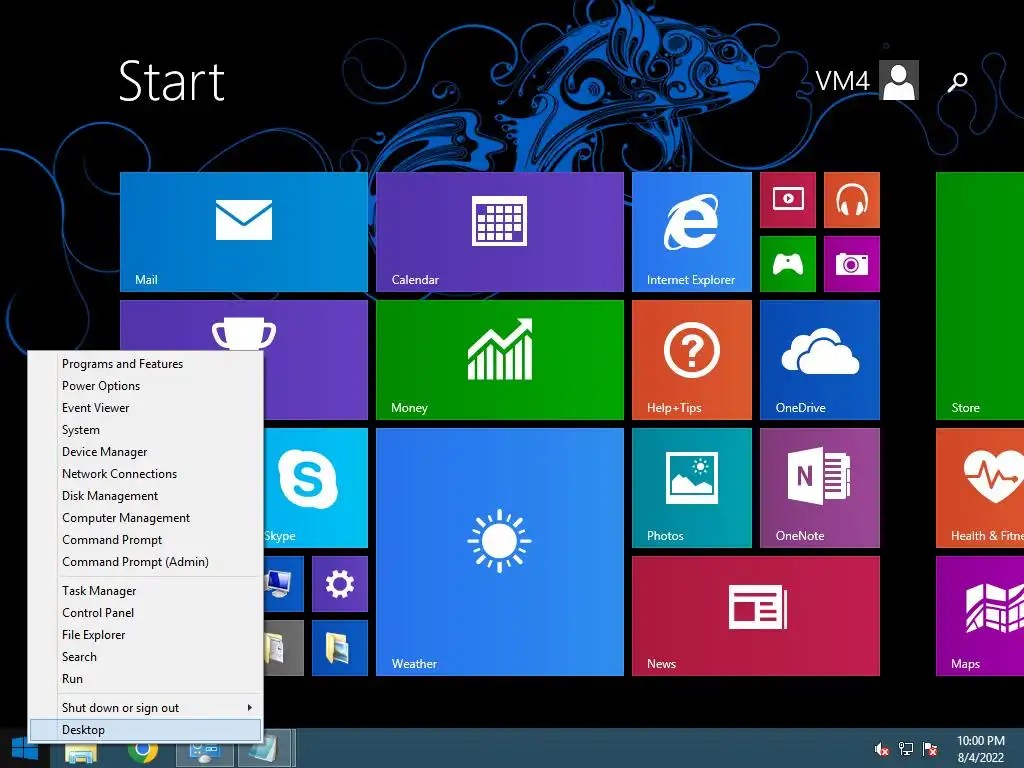Select Programs and Features menu entry
1024x768 pixels.
145,364
